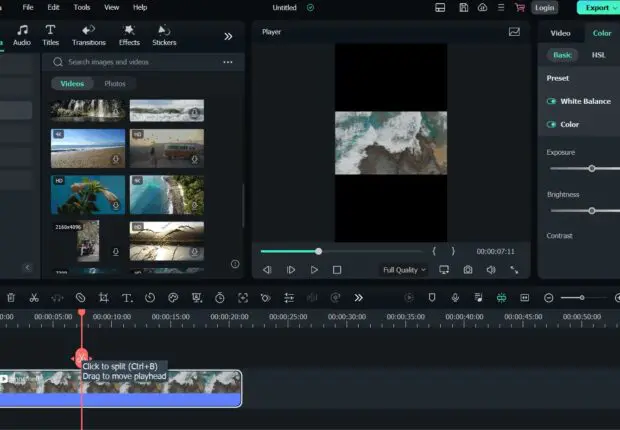The image size is (620, 430).
Task: Take a snapshot with camera icon
Action: (x=468, y=270)
